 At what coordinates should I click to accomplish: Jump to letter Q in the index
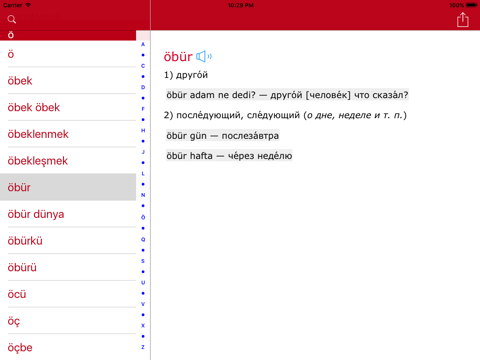pos(143,239)
